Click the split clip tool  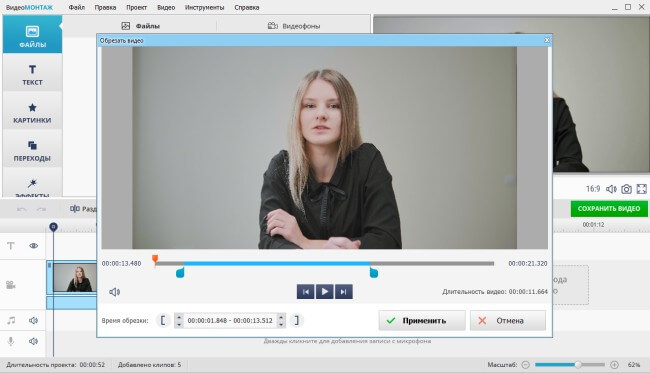(83, 208)
